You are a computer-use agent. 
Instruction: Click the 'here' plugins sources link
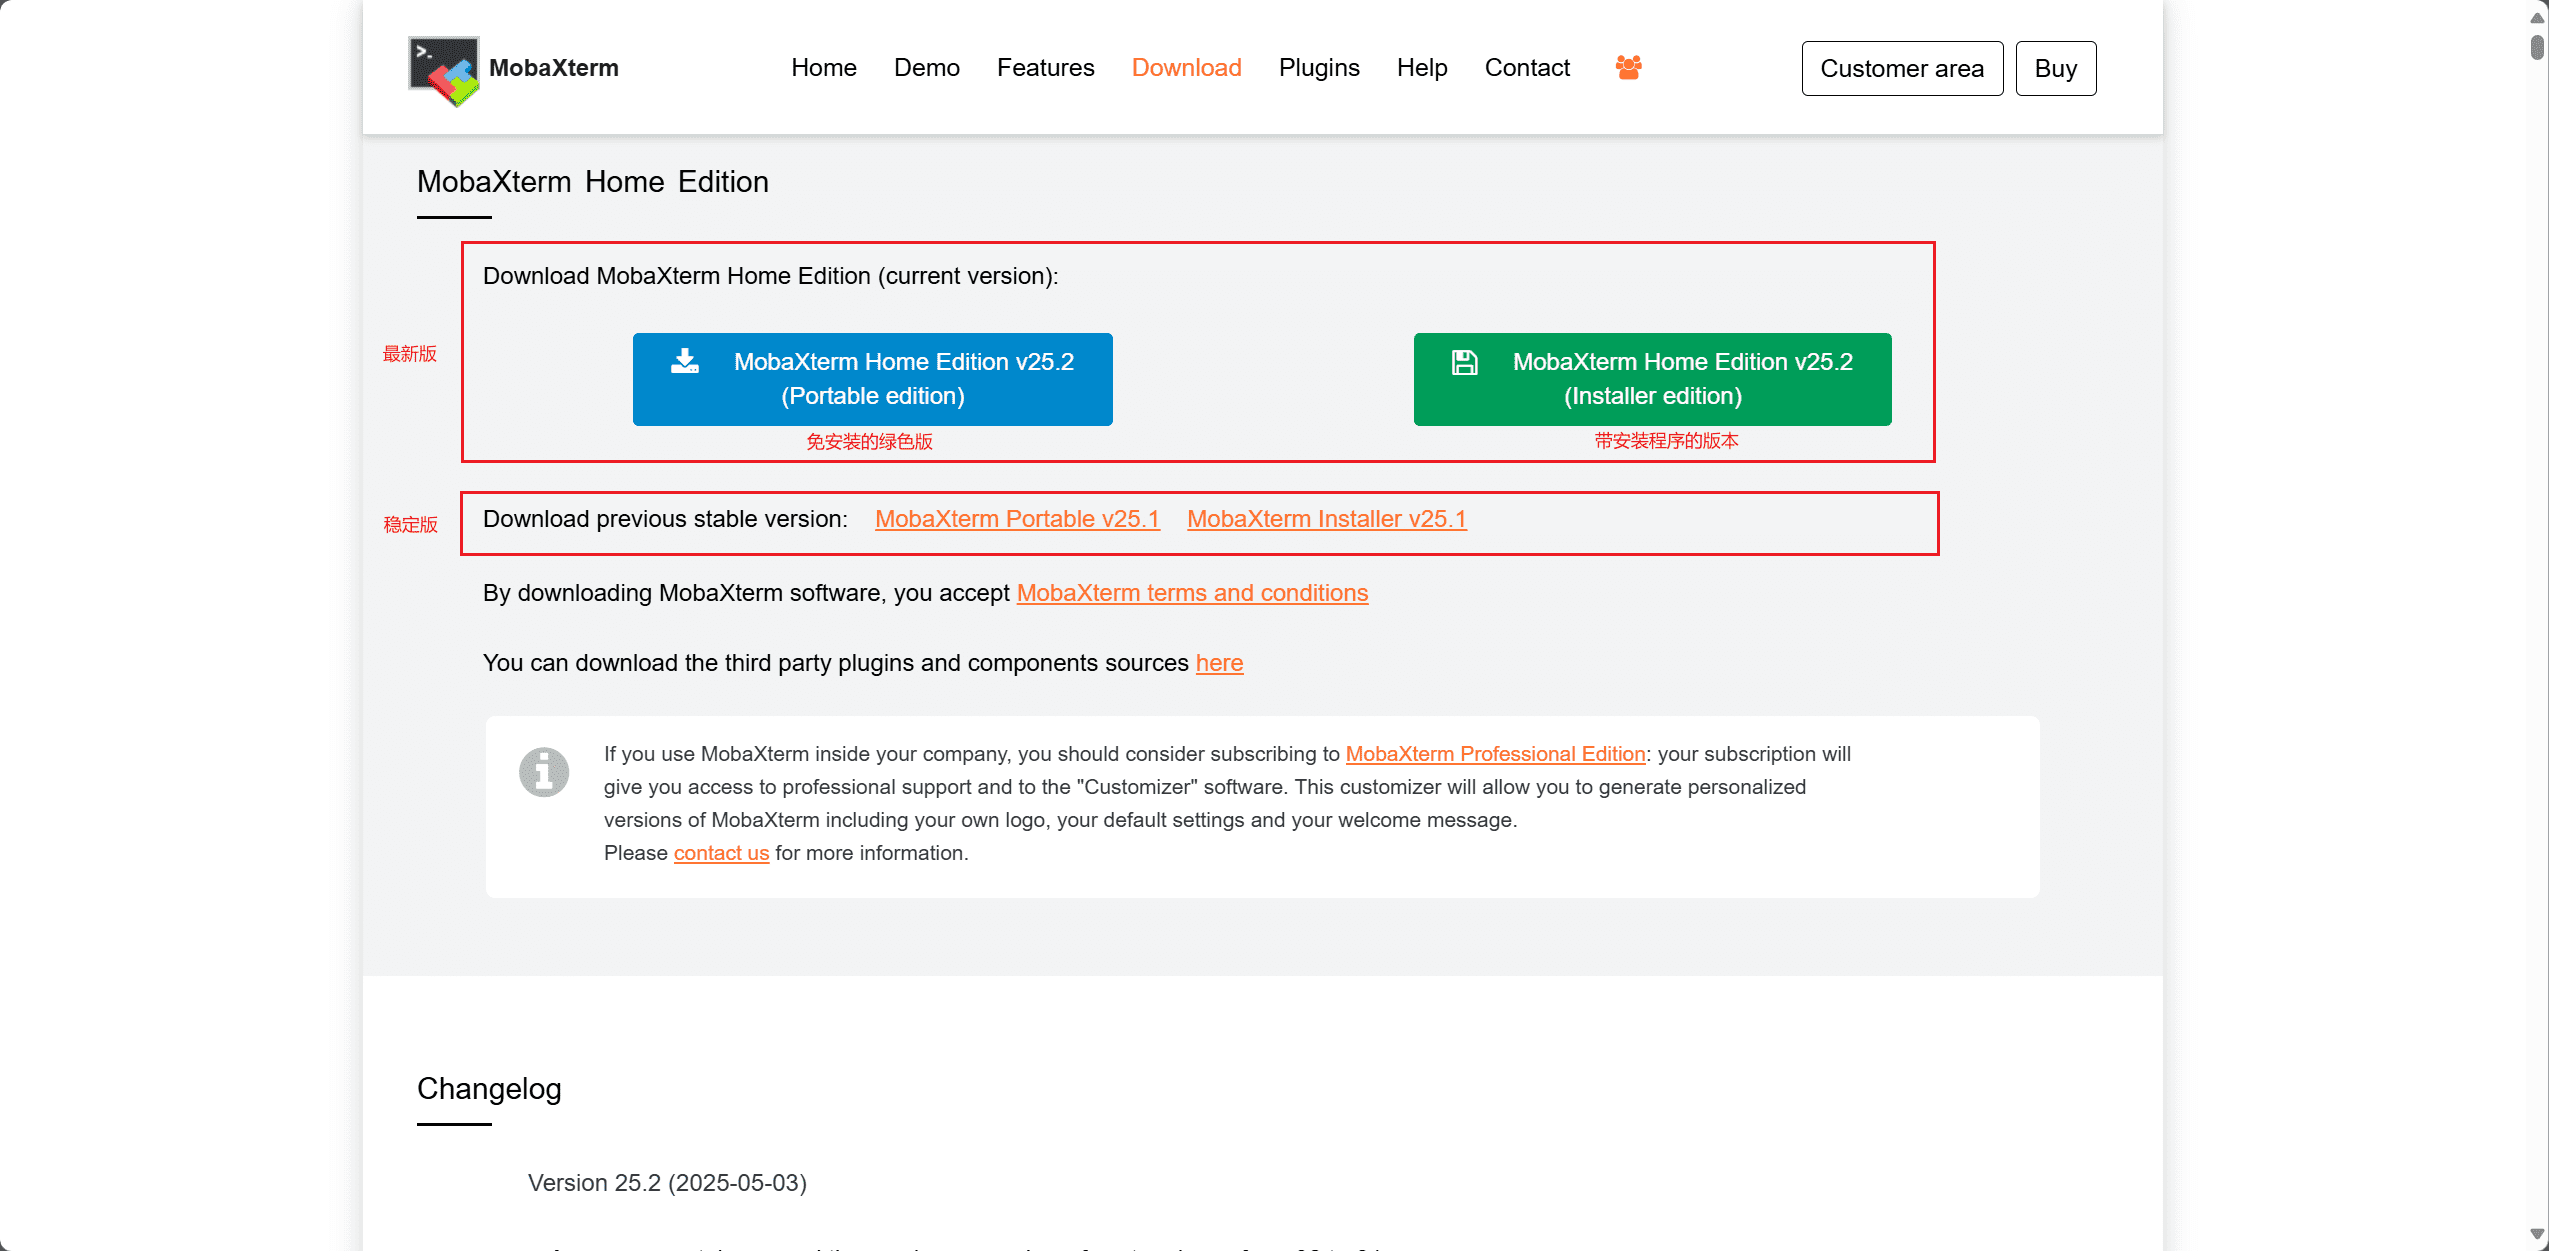coord(1219,663)
